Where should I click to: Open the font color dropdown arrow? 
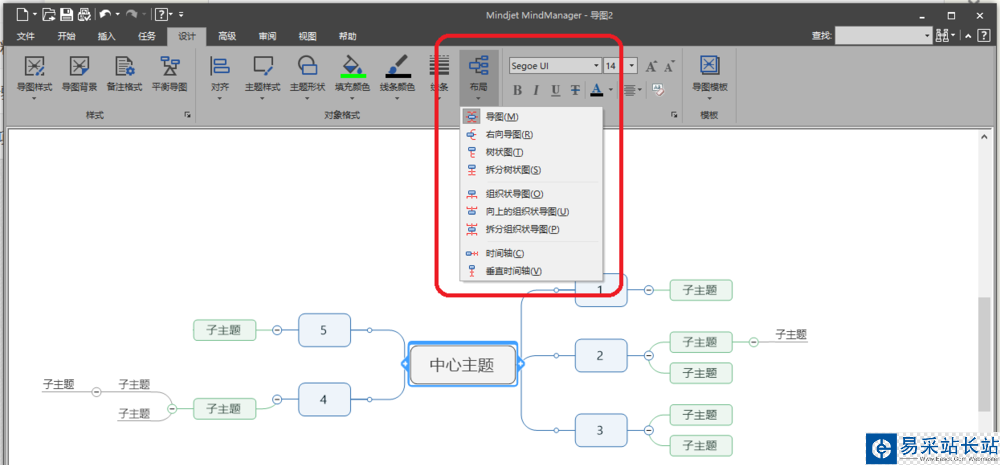tap(610, 90)
